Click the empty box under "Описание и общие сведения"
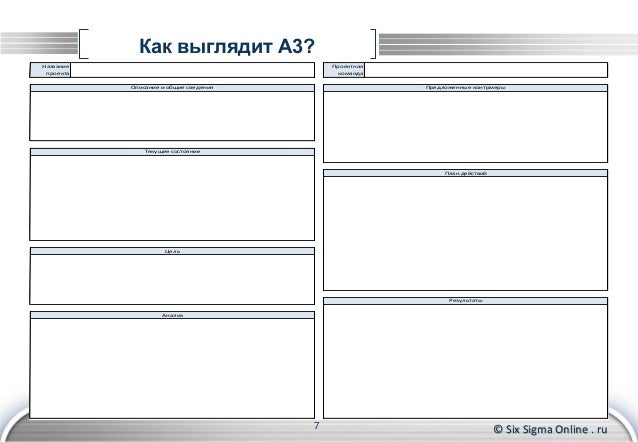The width and height of the screenshot is (638, 442). click(x=172, y=116)
